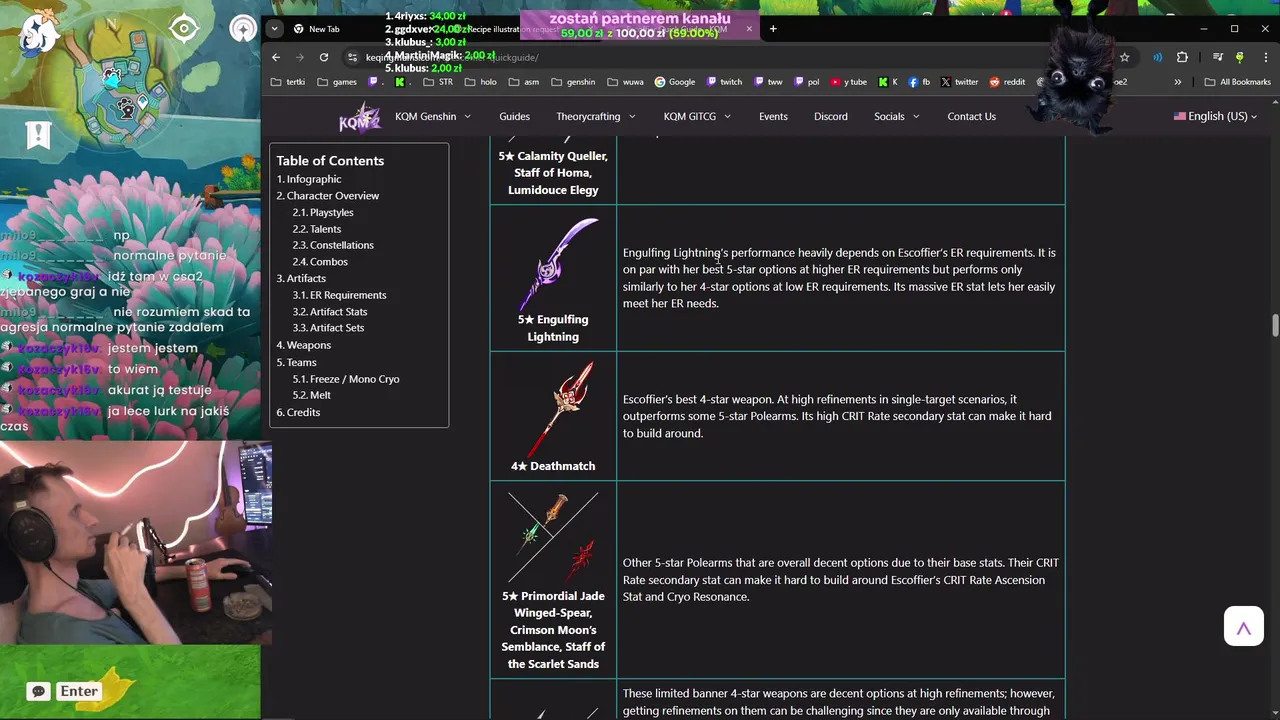This screenshot has height=720, width=1280.
Task: Click the KQM logo in the site header
Action: [360, 117]
